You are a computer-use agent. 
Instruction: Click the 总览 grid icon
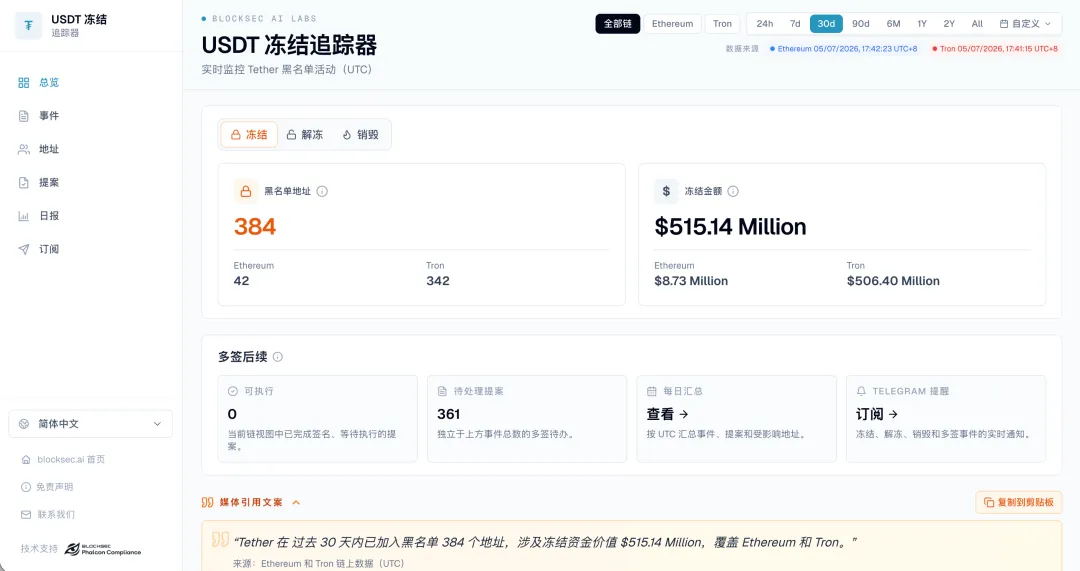(x=23, y=83)
